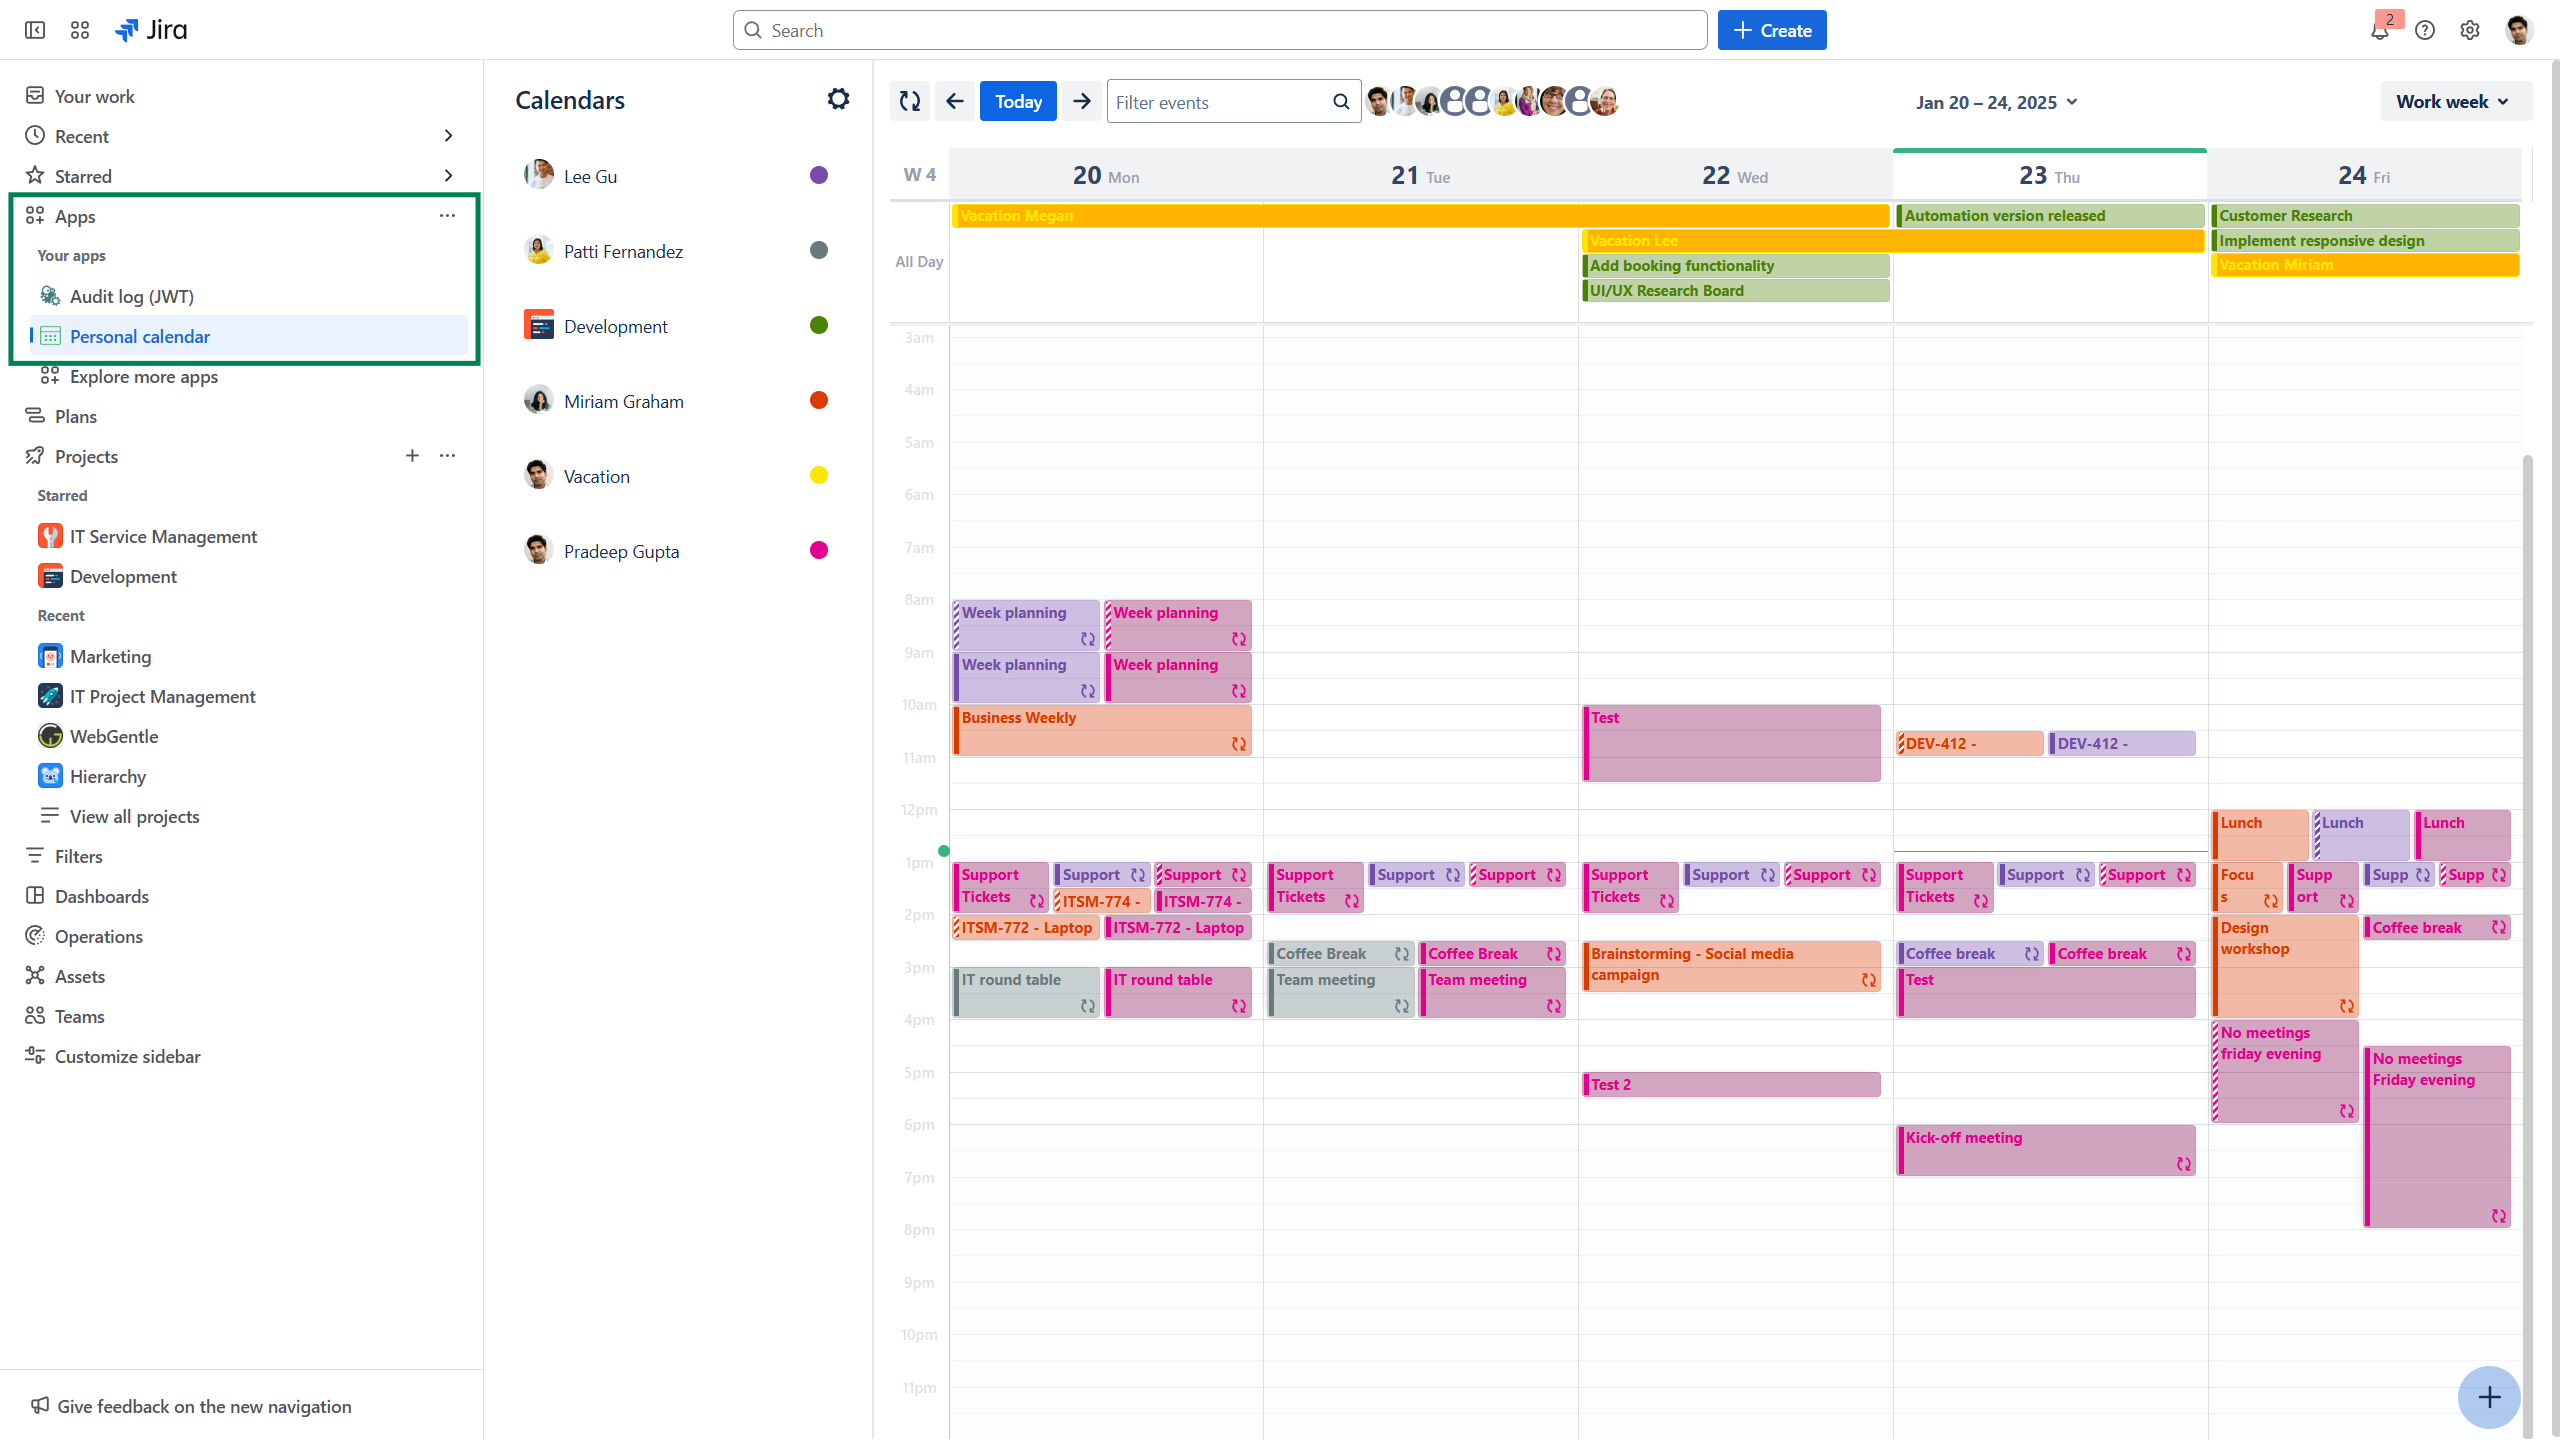
Task: Toggle Vacation calendar visibility
Action: [x=818, y=476]
